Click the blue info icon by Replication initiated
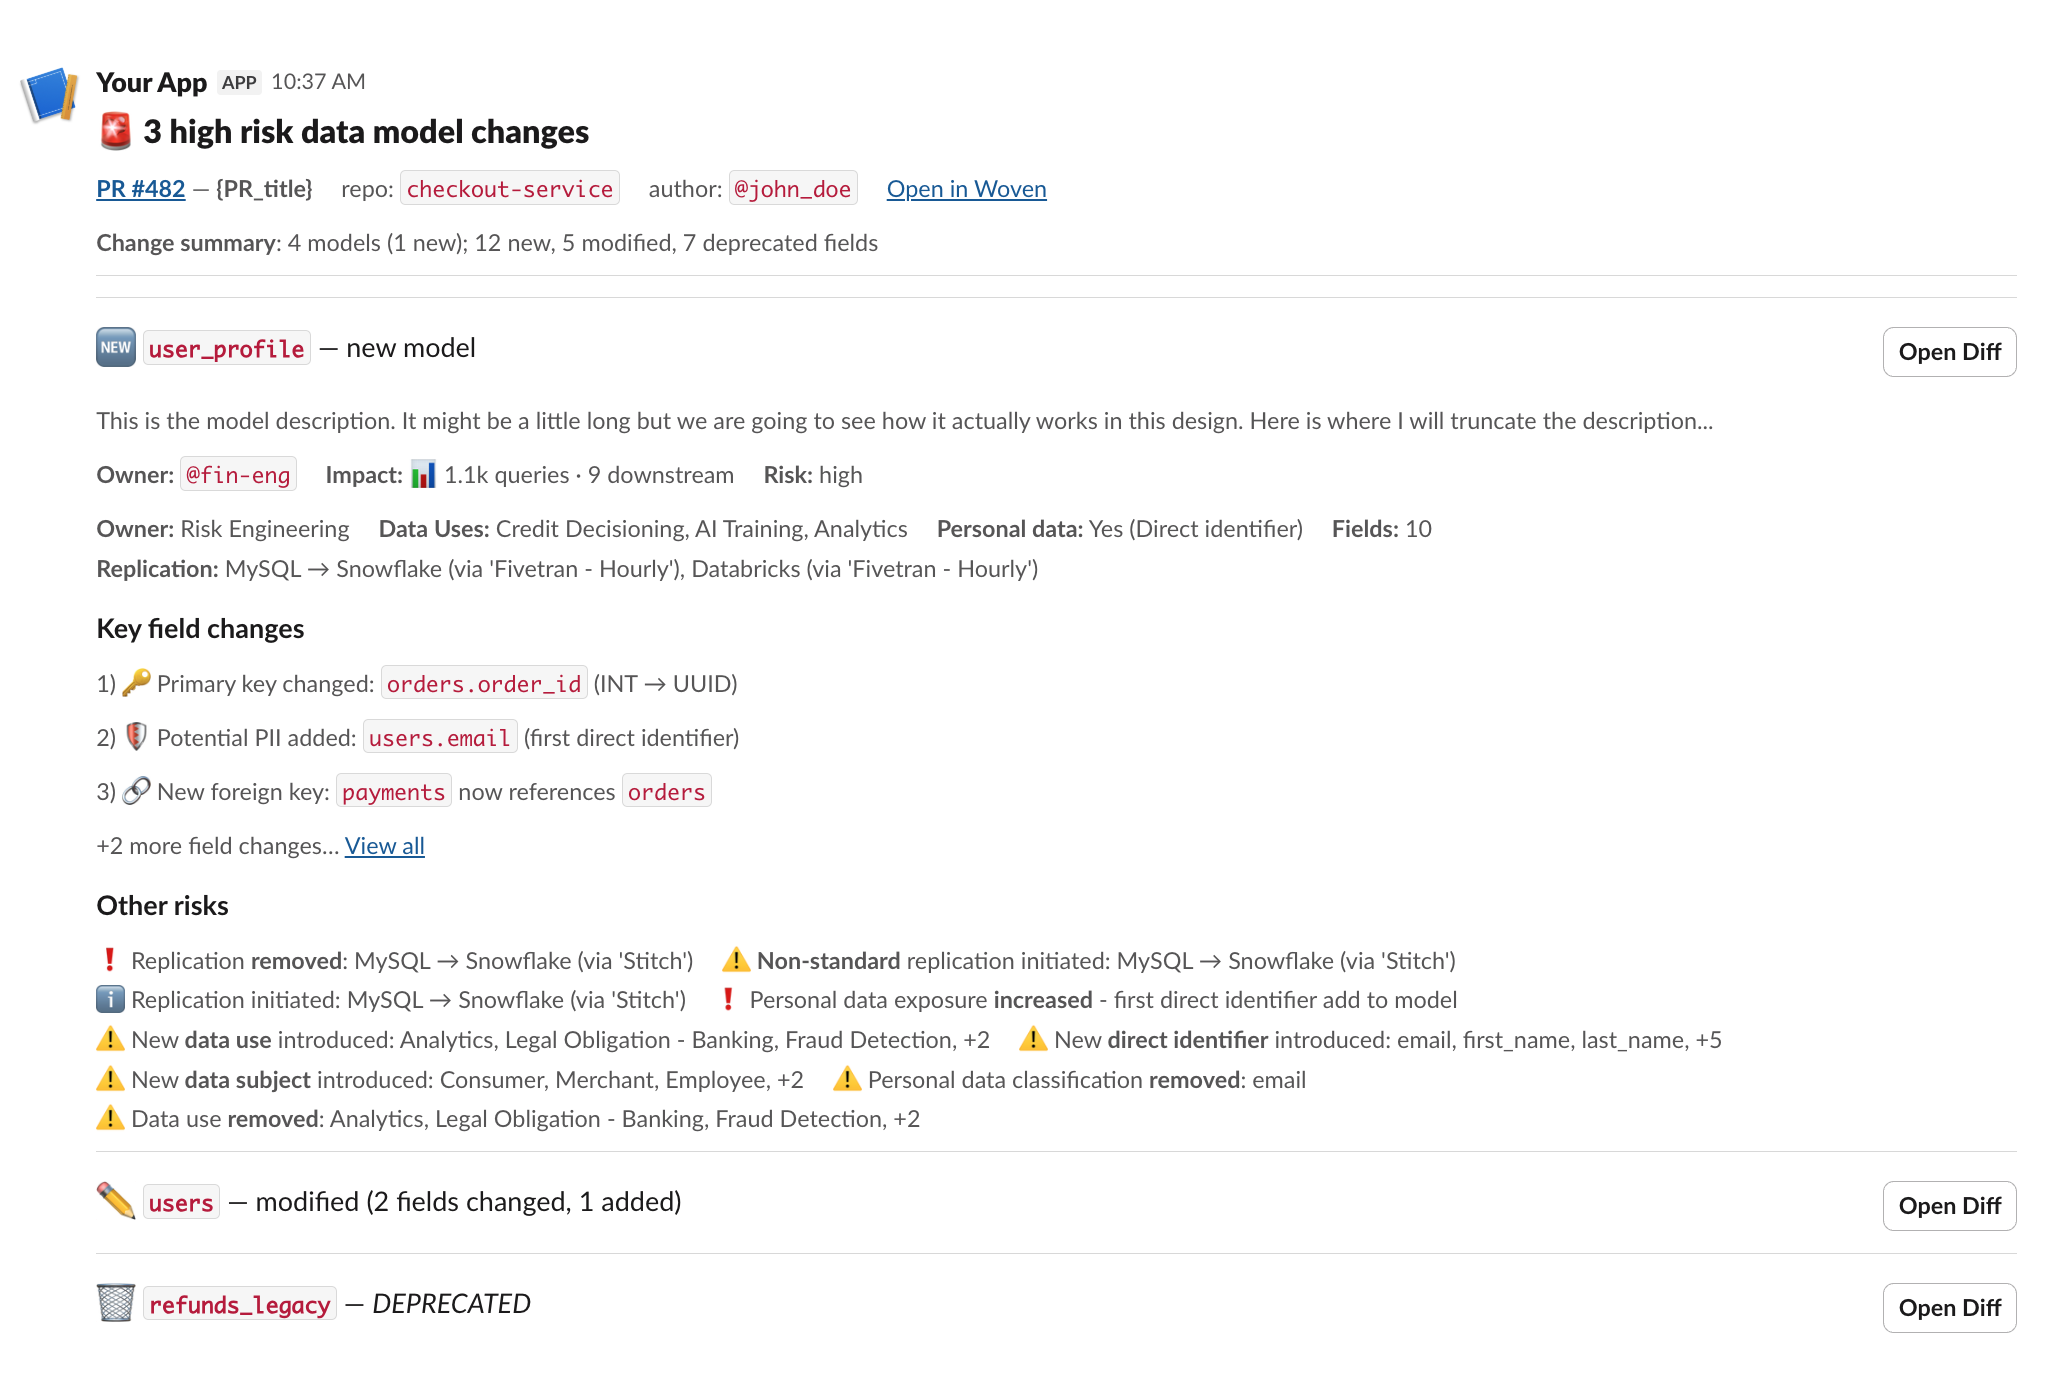The height and width of the screenshot is (1394, 2064). (110, 999)
